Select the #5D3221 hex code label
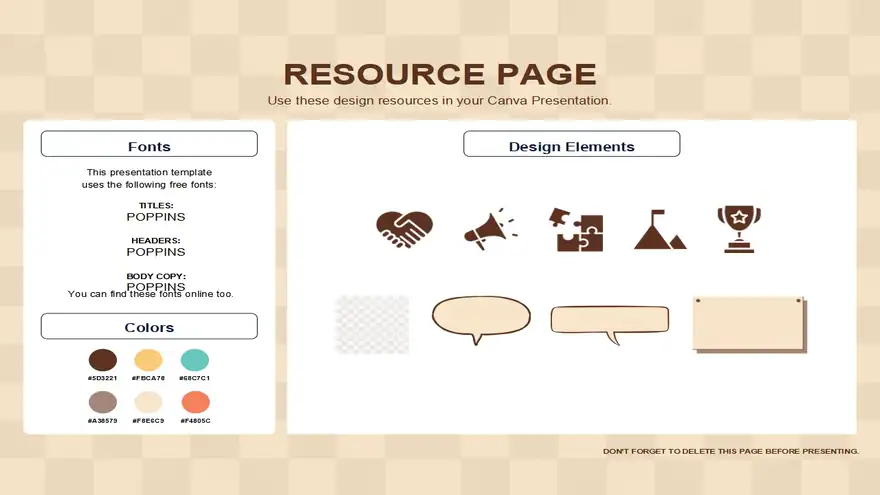This screenshot has width=880, height=495. click(103, 378)
